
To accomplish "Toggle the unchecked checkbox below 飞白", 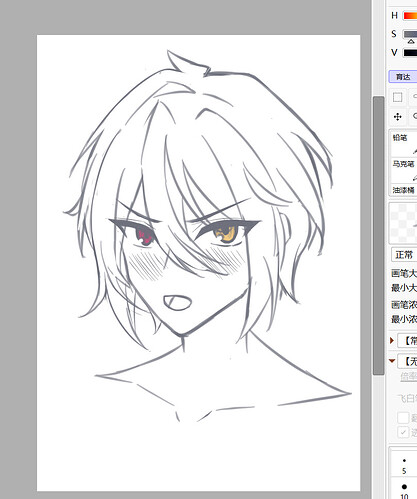I will (403, 417).
